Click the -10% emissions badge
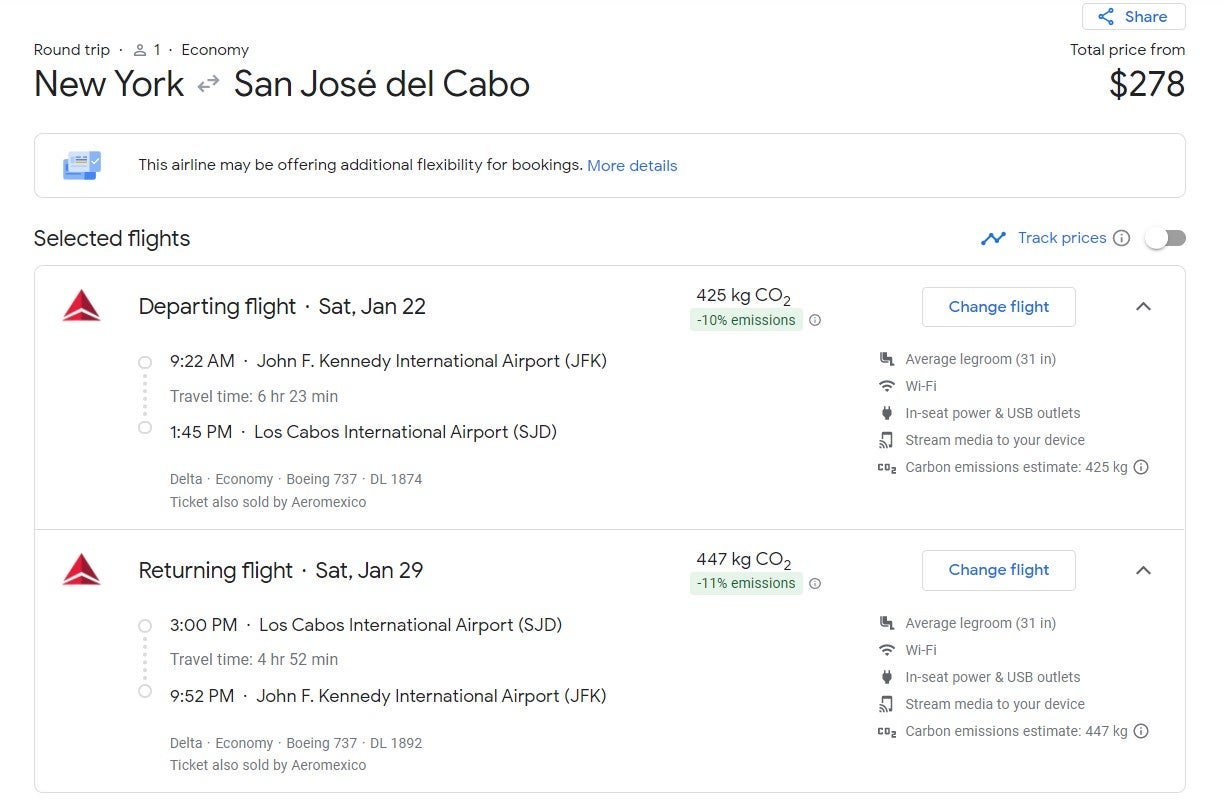Image resolution: width=1224 pixels, height=808 pixels. tap(746, 320)
